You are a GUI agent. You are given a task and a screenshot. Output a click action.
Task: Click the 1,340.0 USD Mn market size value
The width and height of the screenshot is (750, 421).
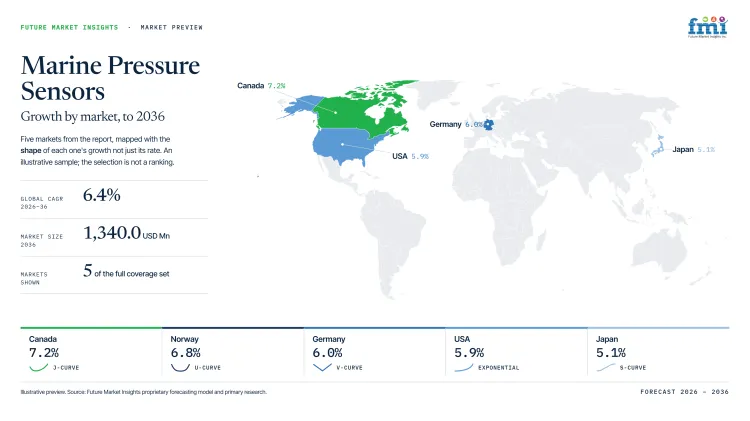[127, 233]
